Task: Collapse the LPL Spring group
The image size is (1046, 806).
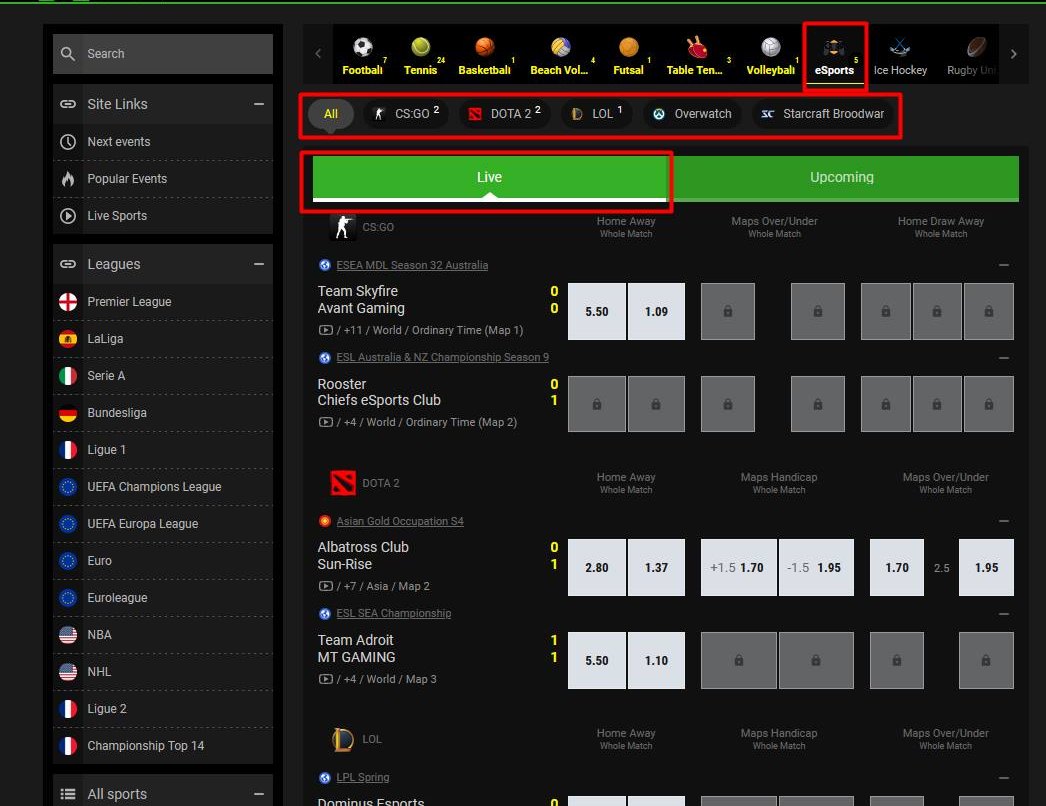Action: coord(1003,778)
